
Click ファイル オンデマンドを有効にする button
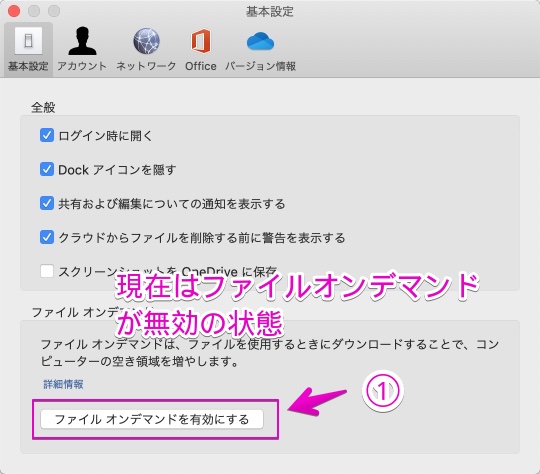click(152, 419)
